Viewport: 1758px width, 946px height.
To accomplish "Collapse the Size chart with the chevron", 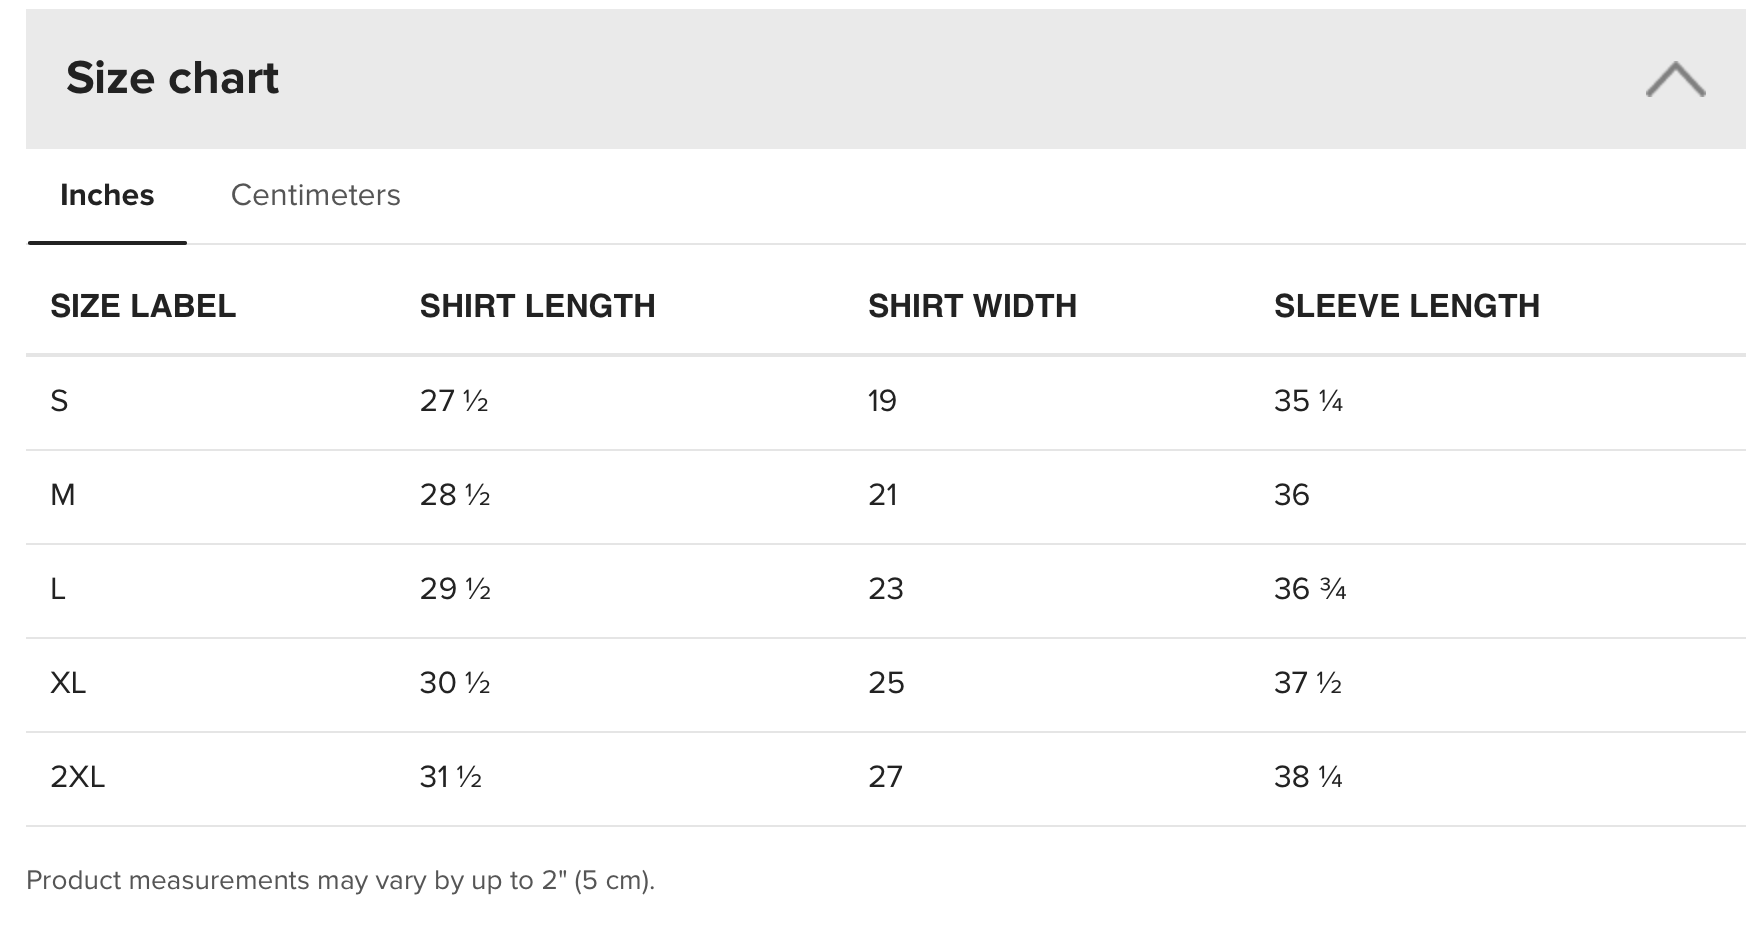I will coord(1675,79).
